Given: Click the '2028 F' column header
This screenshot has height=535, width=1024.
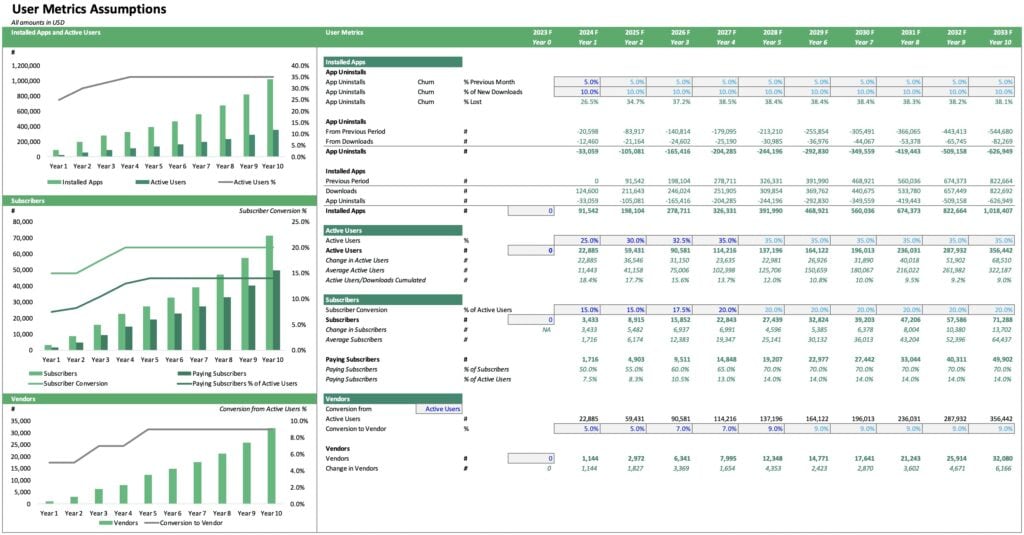Looking at the screenshot, I should 772,32.
